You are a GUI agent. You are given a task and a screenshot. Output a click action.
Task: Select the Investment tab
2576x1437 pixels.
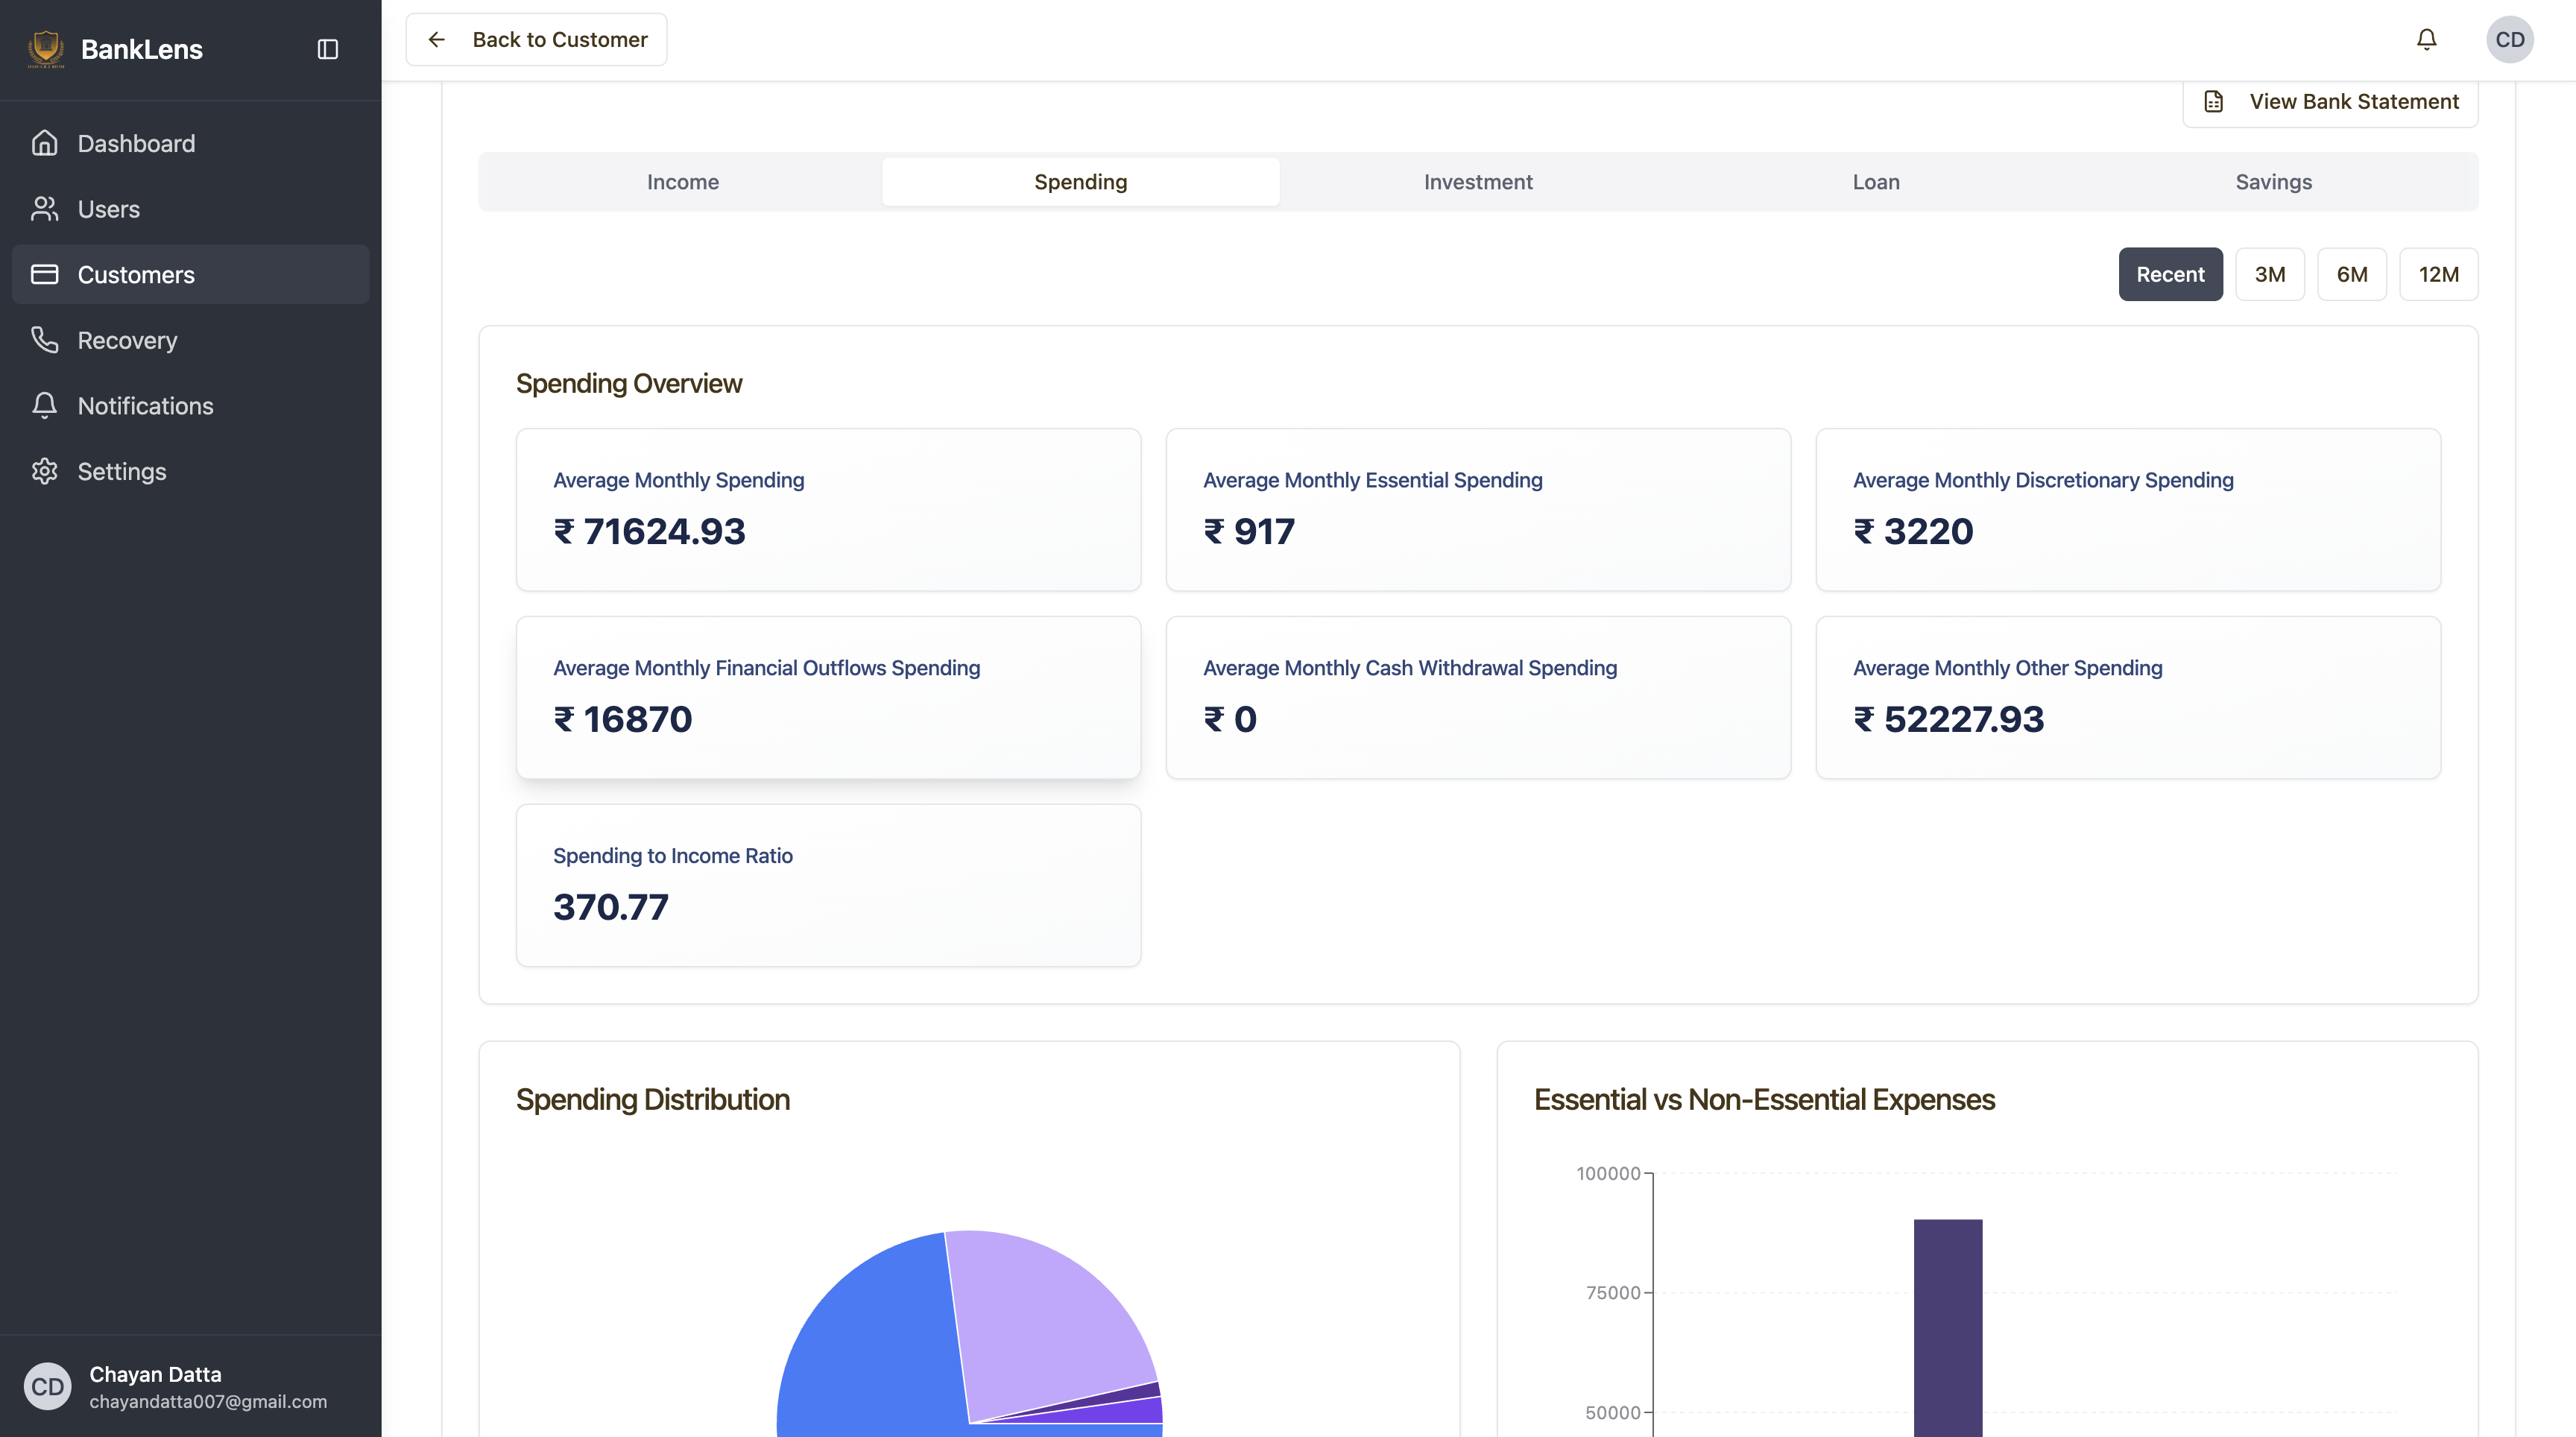[1478, 181]
